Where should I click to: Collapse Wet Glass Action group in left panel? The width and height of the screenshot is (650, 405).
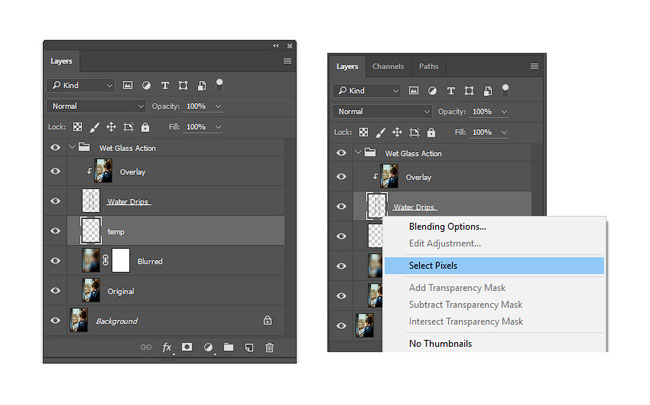72,147
